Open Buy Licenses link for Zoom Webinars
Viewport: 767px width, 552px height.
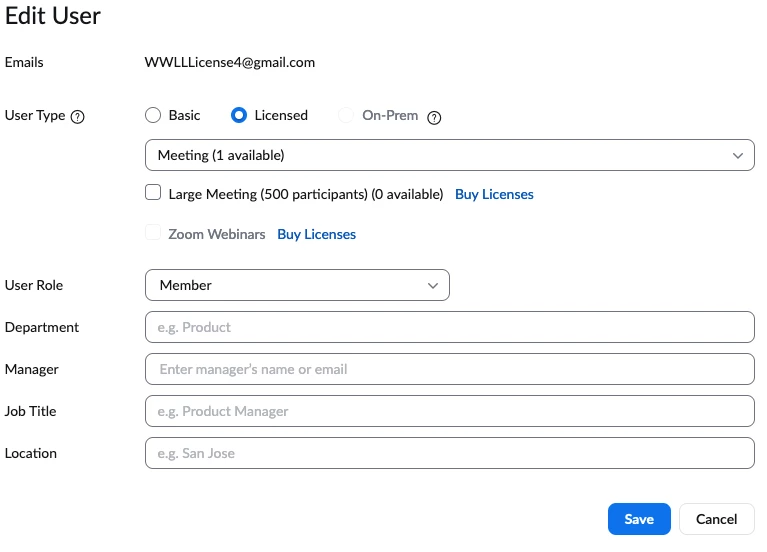tap(316, 234)
